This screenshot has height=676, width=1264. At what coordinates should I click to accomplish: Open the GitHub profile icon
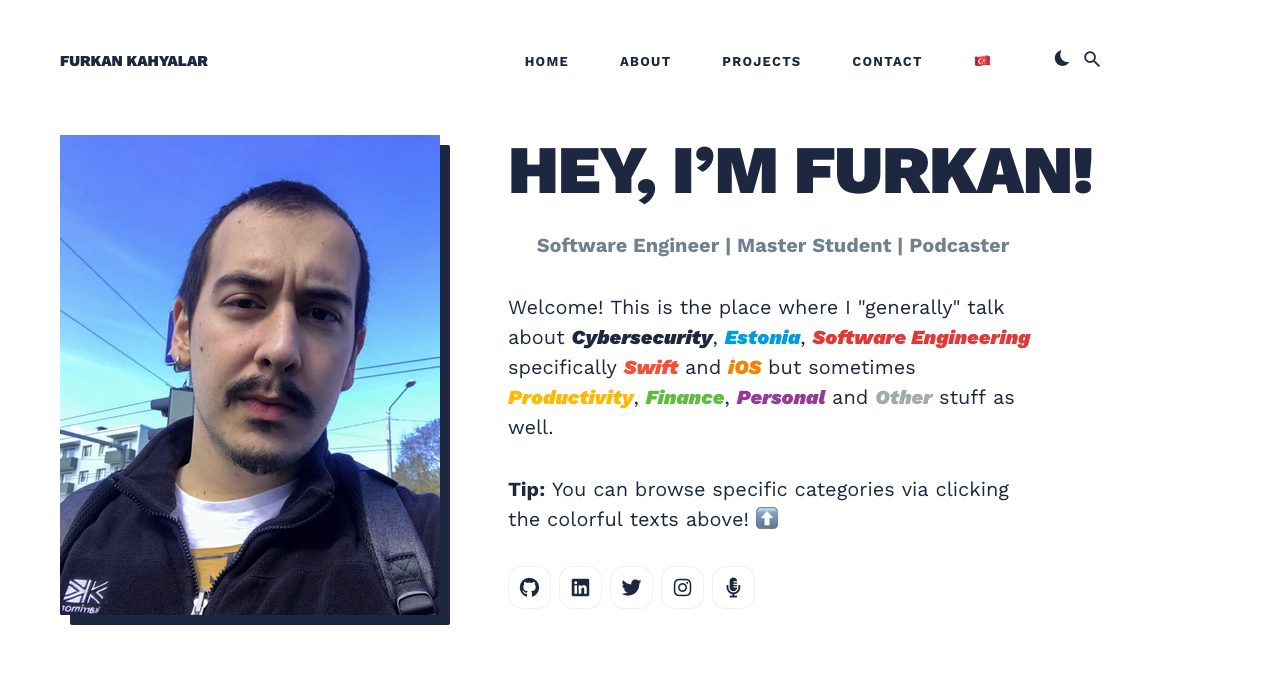coord(529,587)
